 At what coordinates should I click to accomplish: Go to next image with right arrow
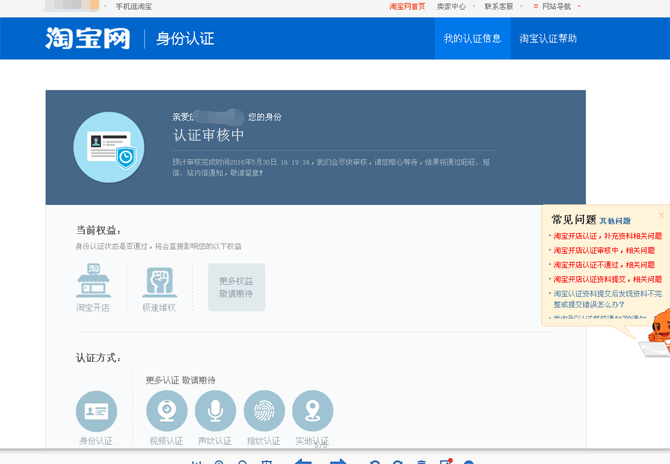tap(338, 461)
